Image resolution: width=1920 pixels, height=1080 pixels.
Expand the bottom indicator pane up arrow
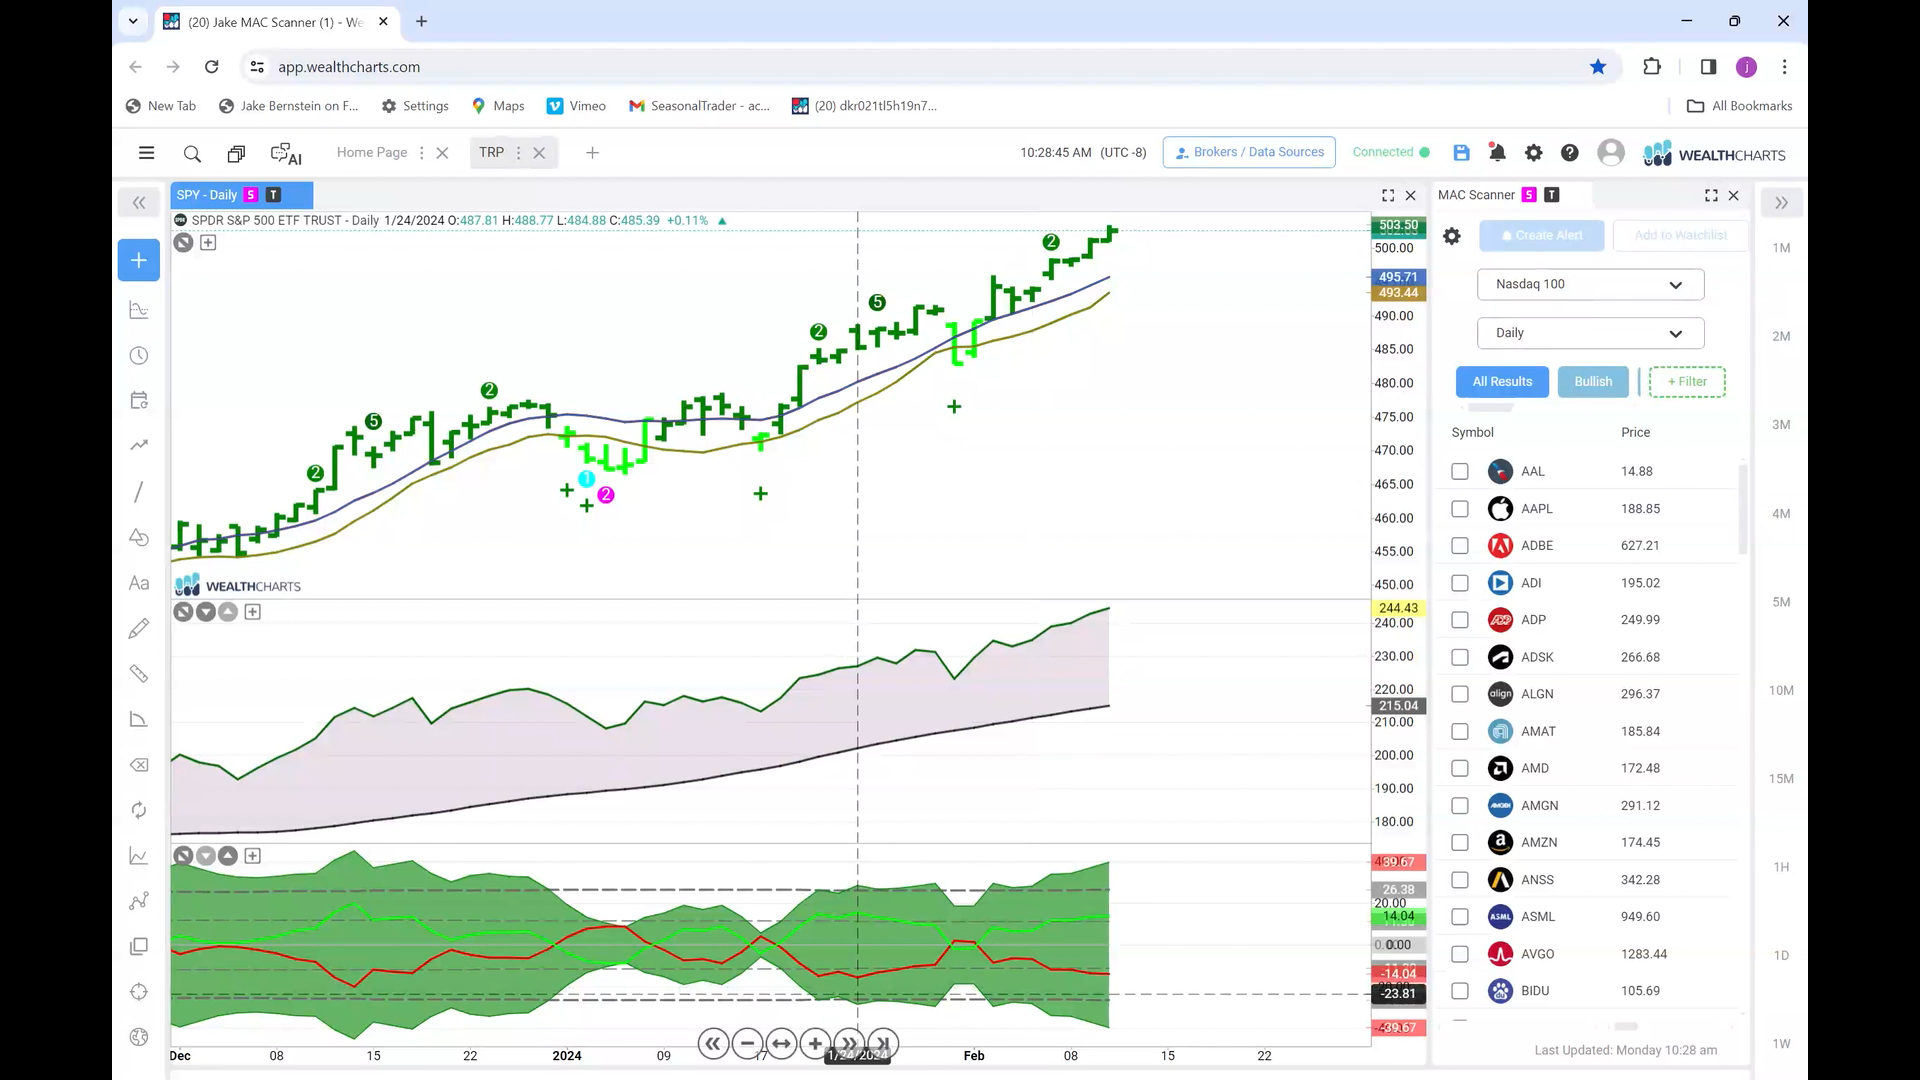228,856
